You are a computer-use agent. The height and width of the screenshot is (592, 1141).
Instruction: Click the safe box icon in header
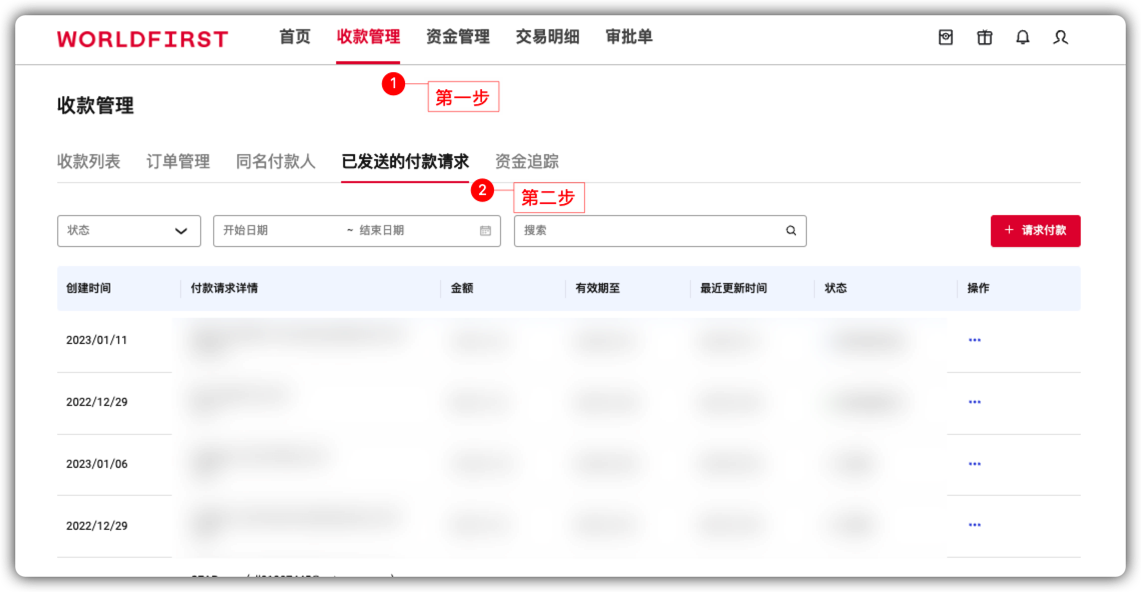pos(946,37)
